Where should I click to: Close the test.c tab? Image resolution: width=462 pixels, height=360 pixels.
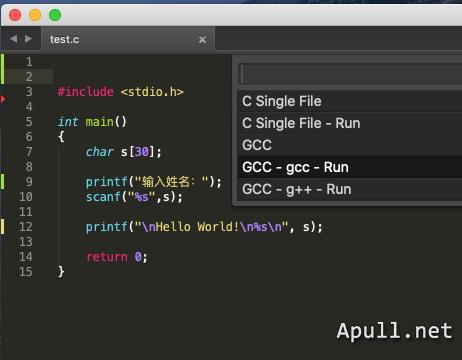(202, 40)
